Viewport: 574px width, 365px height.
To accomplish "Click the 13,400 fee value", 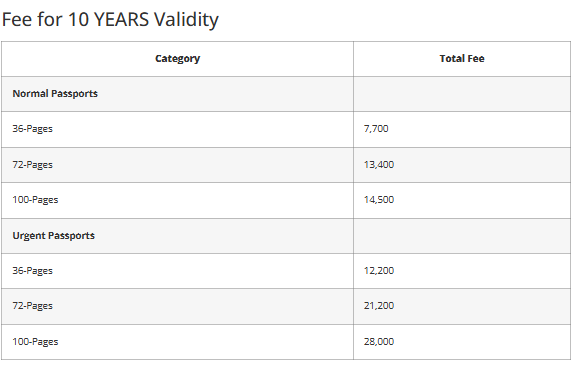I will tap(379, 165).
